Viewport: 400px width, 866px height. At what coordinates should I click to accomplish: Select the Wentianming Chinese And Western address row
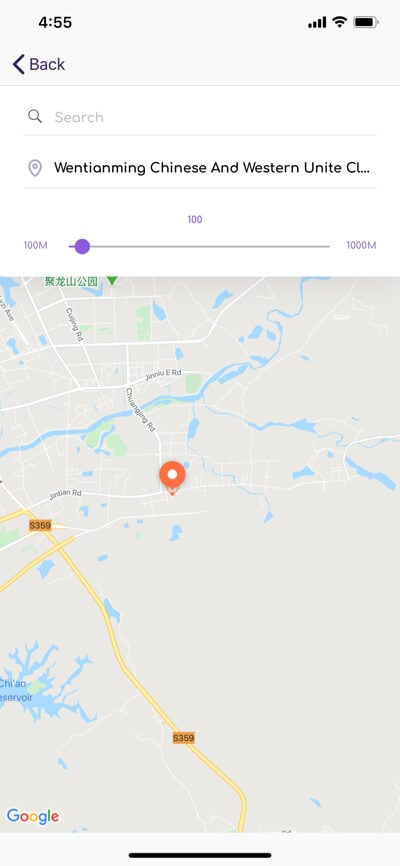[x=200, y=167]
